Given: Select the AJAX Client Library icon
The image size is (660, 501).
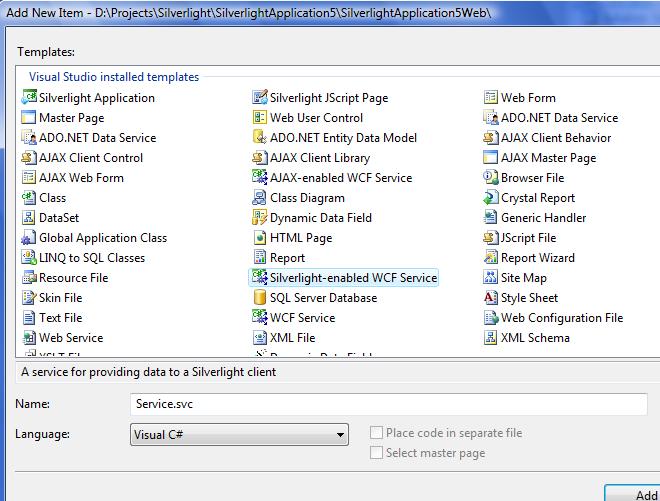Looking at the screenshot, I should click(x=260, y=157).
